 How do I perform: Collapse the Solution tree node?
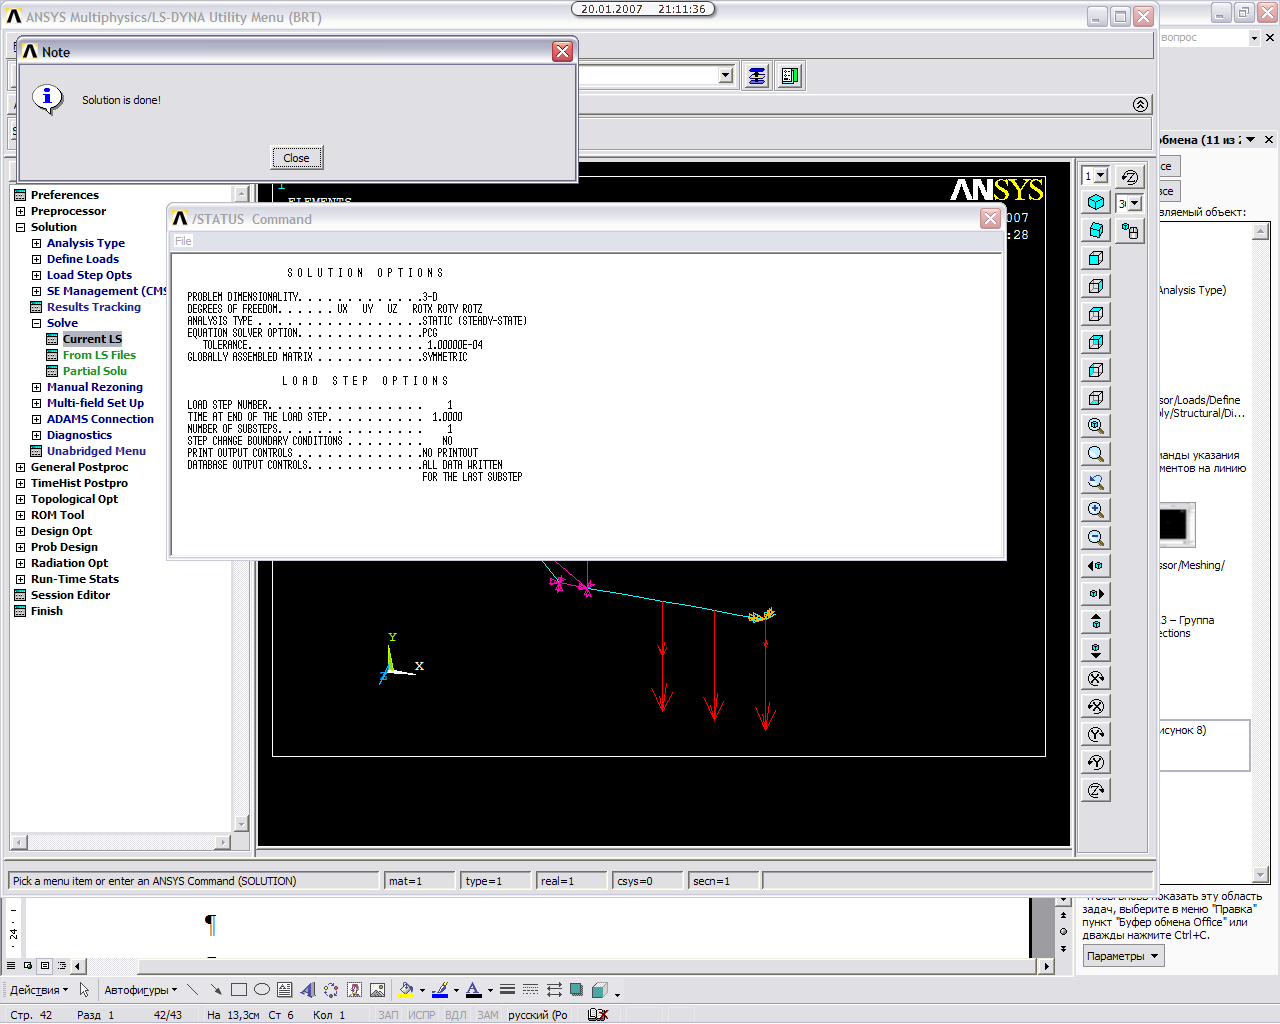pos(20,227)
